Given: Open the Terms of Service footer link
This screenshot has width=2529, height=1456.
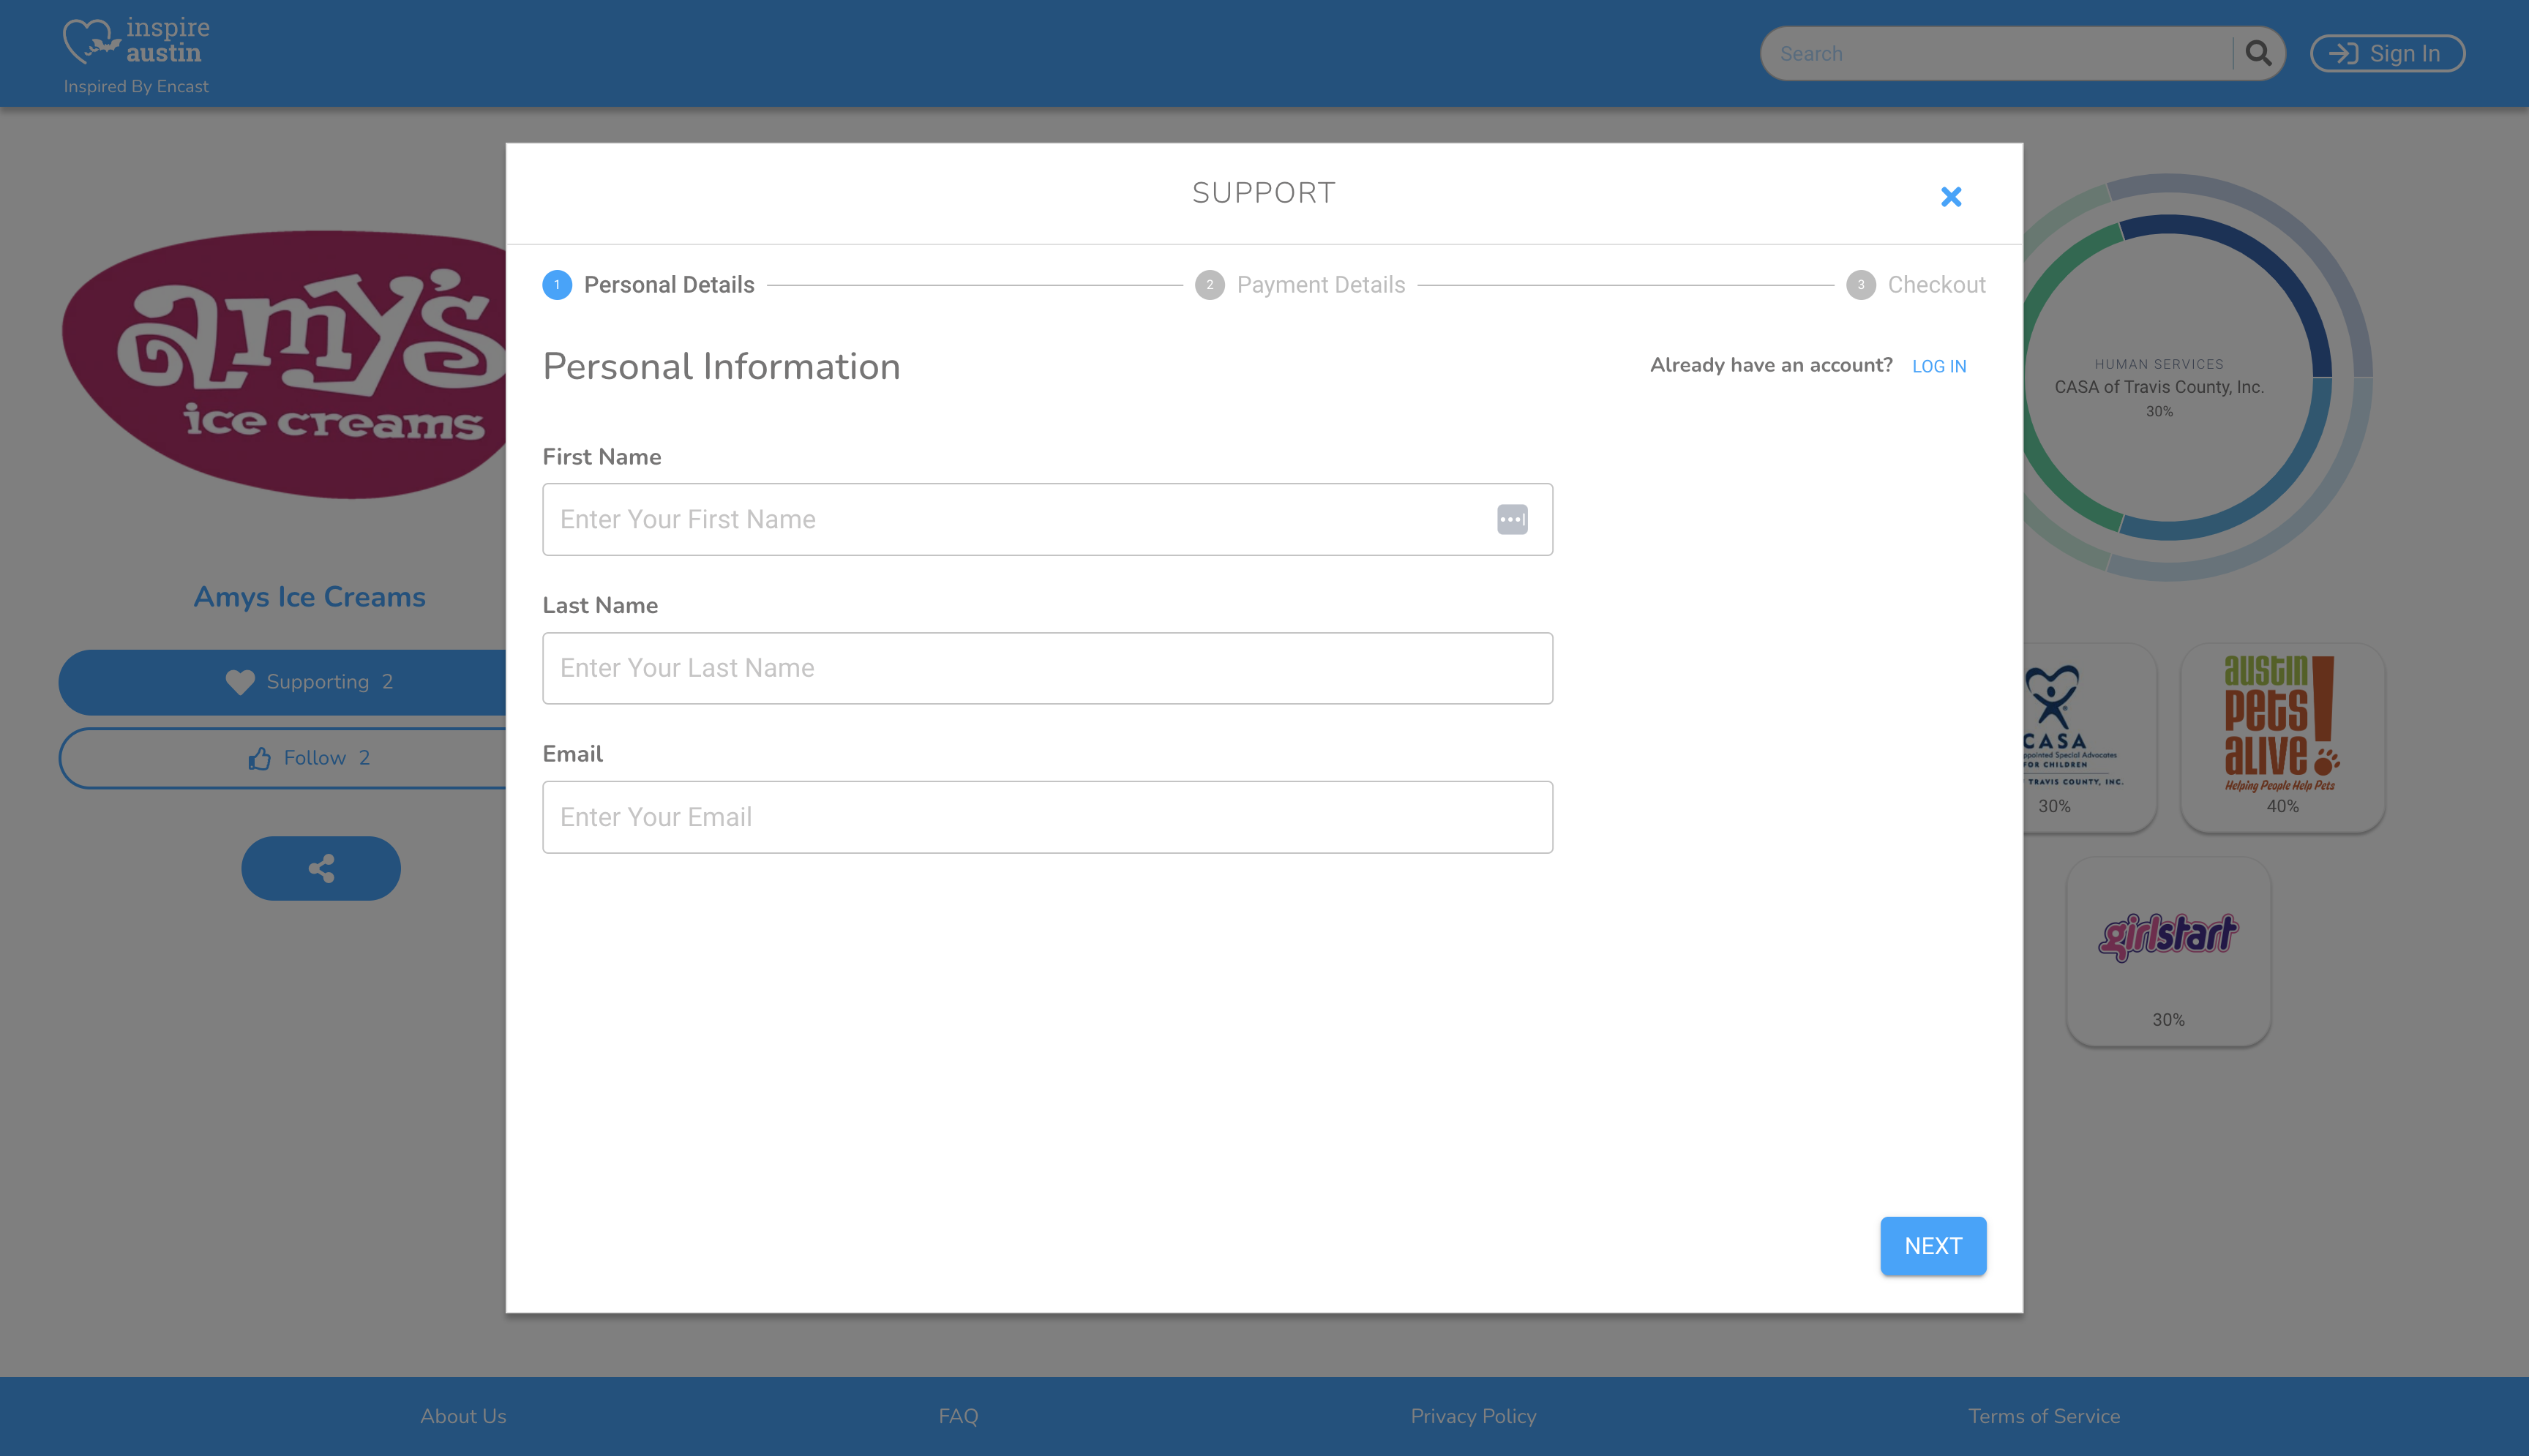Looking at the screenshot, I should 2044,1416.
